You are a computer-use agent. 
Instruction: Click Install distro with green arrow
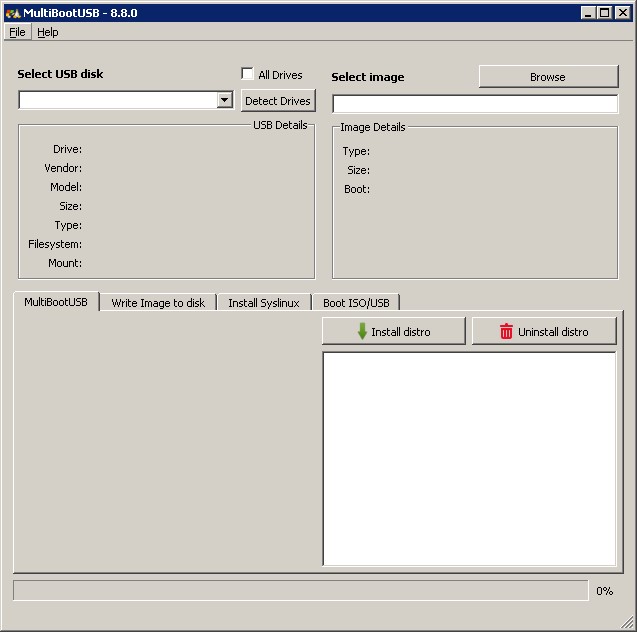tap(394, 331)
